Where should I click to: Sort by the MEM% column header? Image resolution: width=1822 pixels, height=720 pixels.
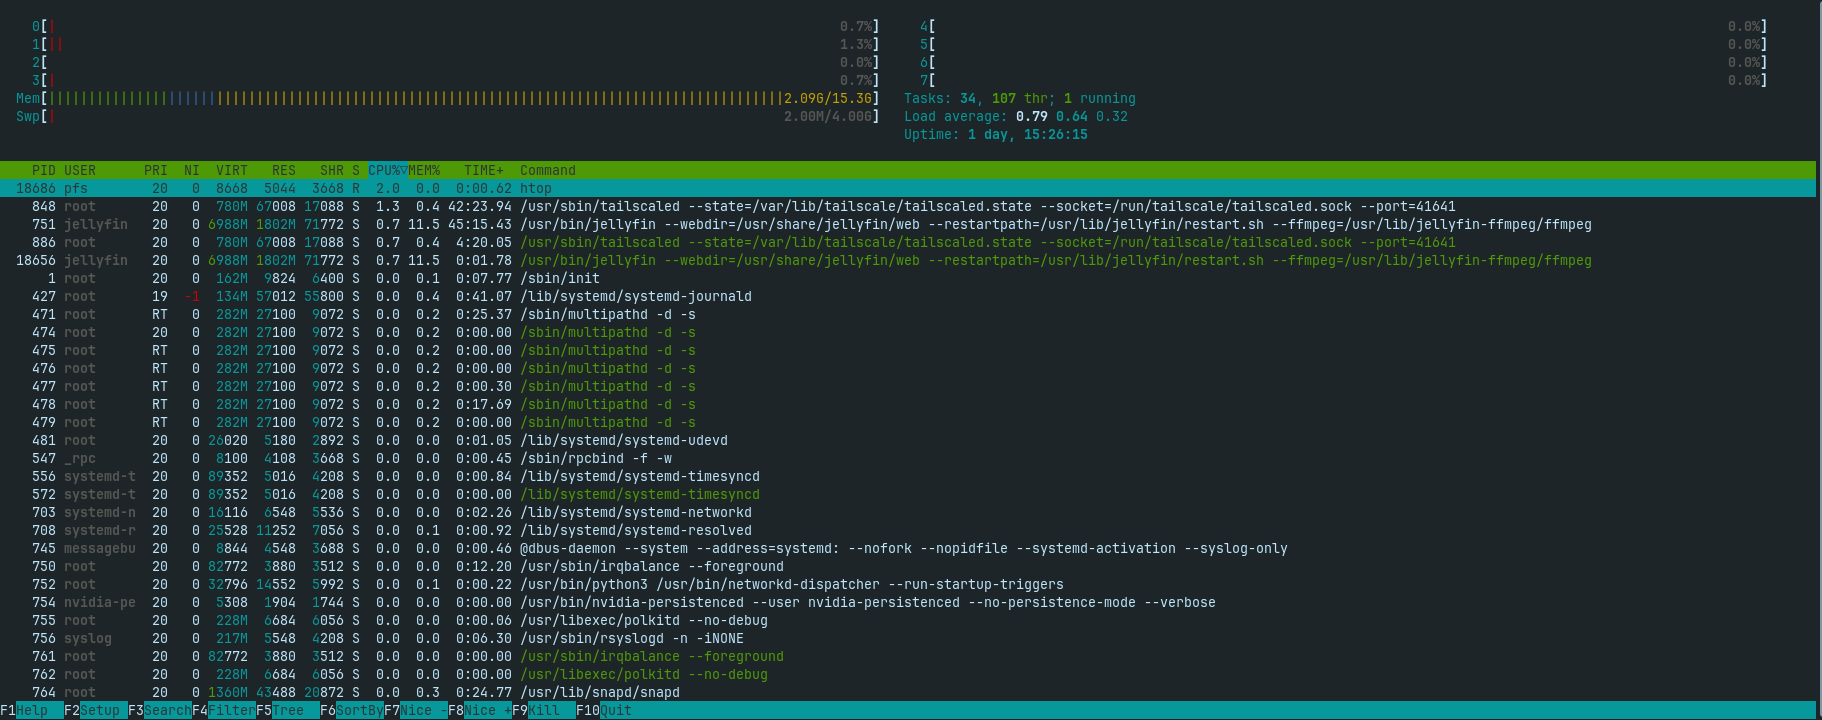pyautogui.click(x=424, y=170)
